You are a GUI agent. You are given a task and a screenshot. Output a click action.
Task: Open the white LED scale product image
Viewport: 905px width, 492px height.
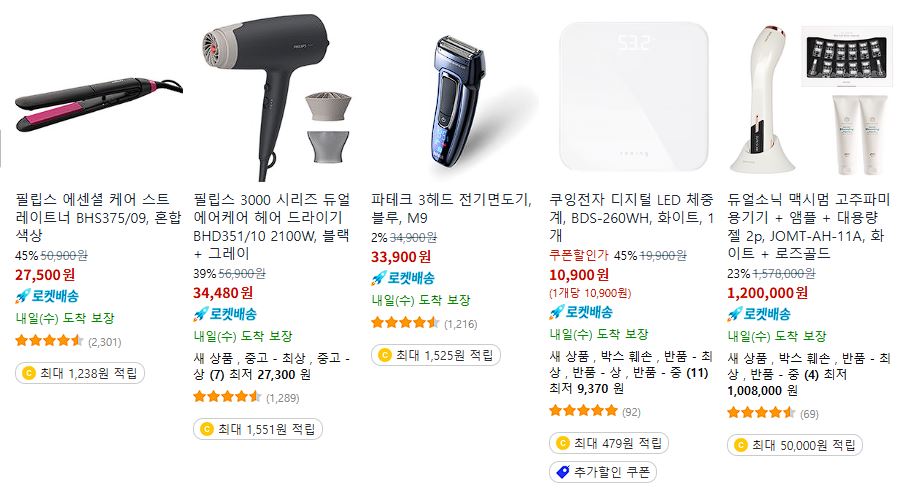point(633,97)
